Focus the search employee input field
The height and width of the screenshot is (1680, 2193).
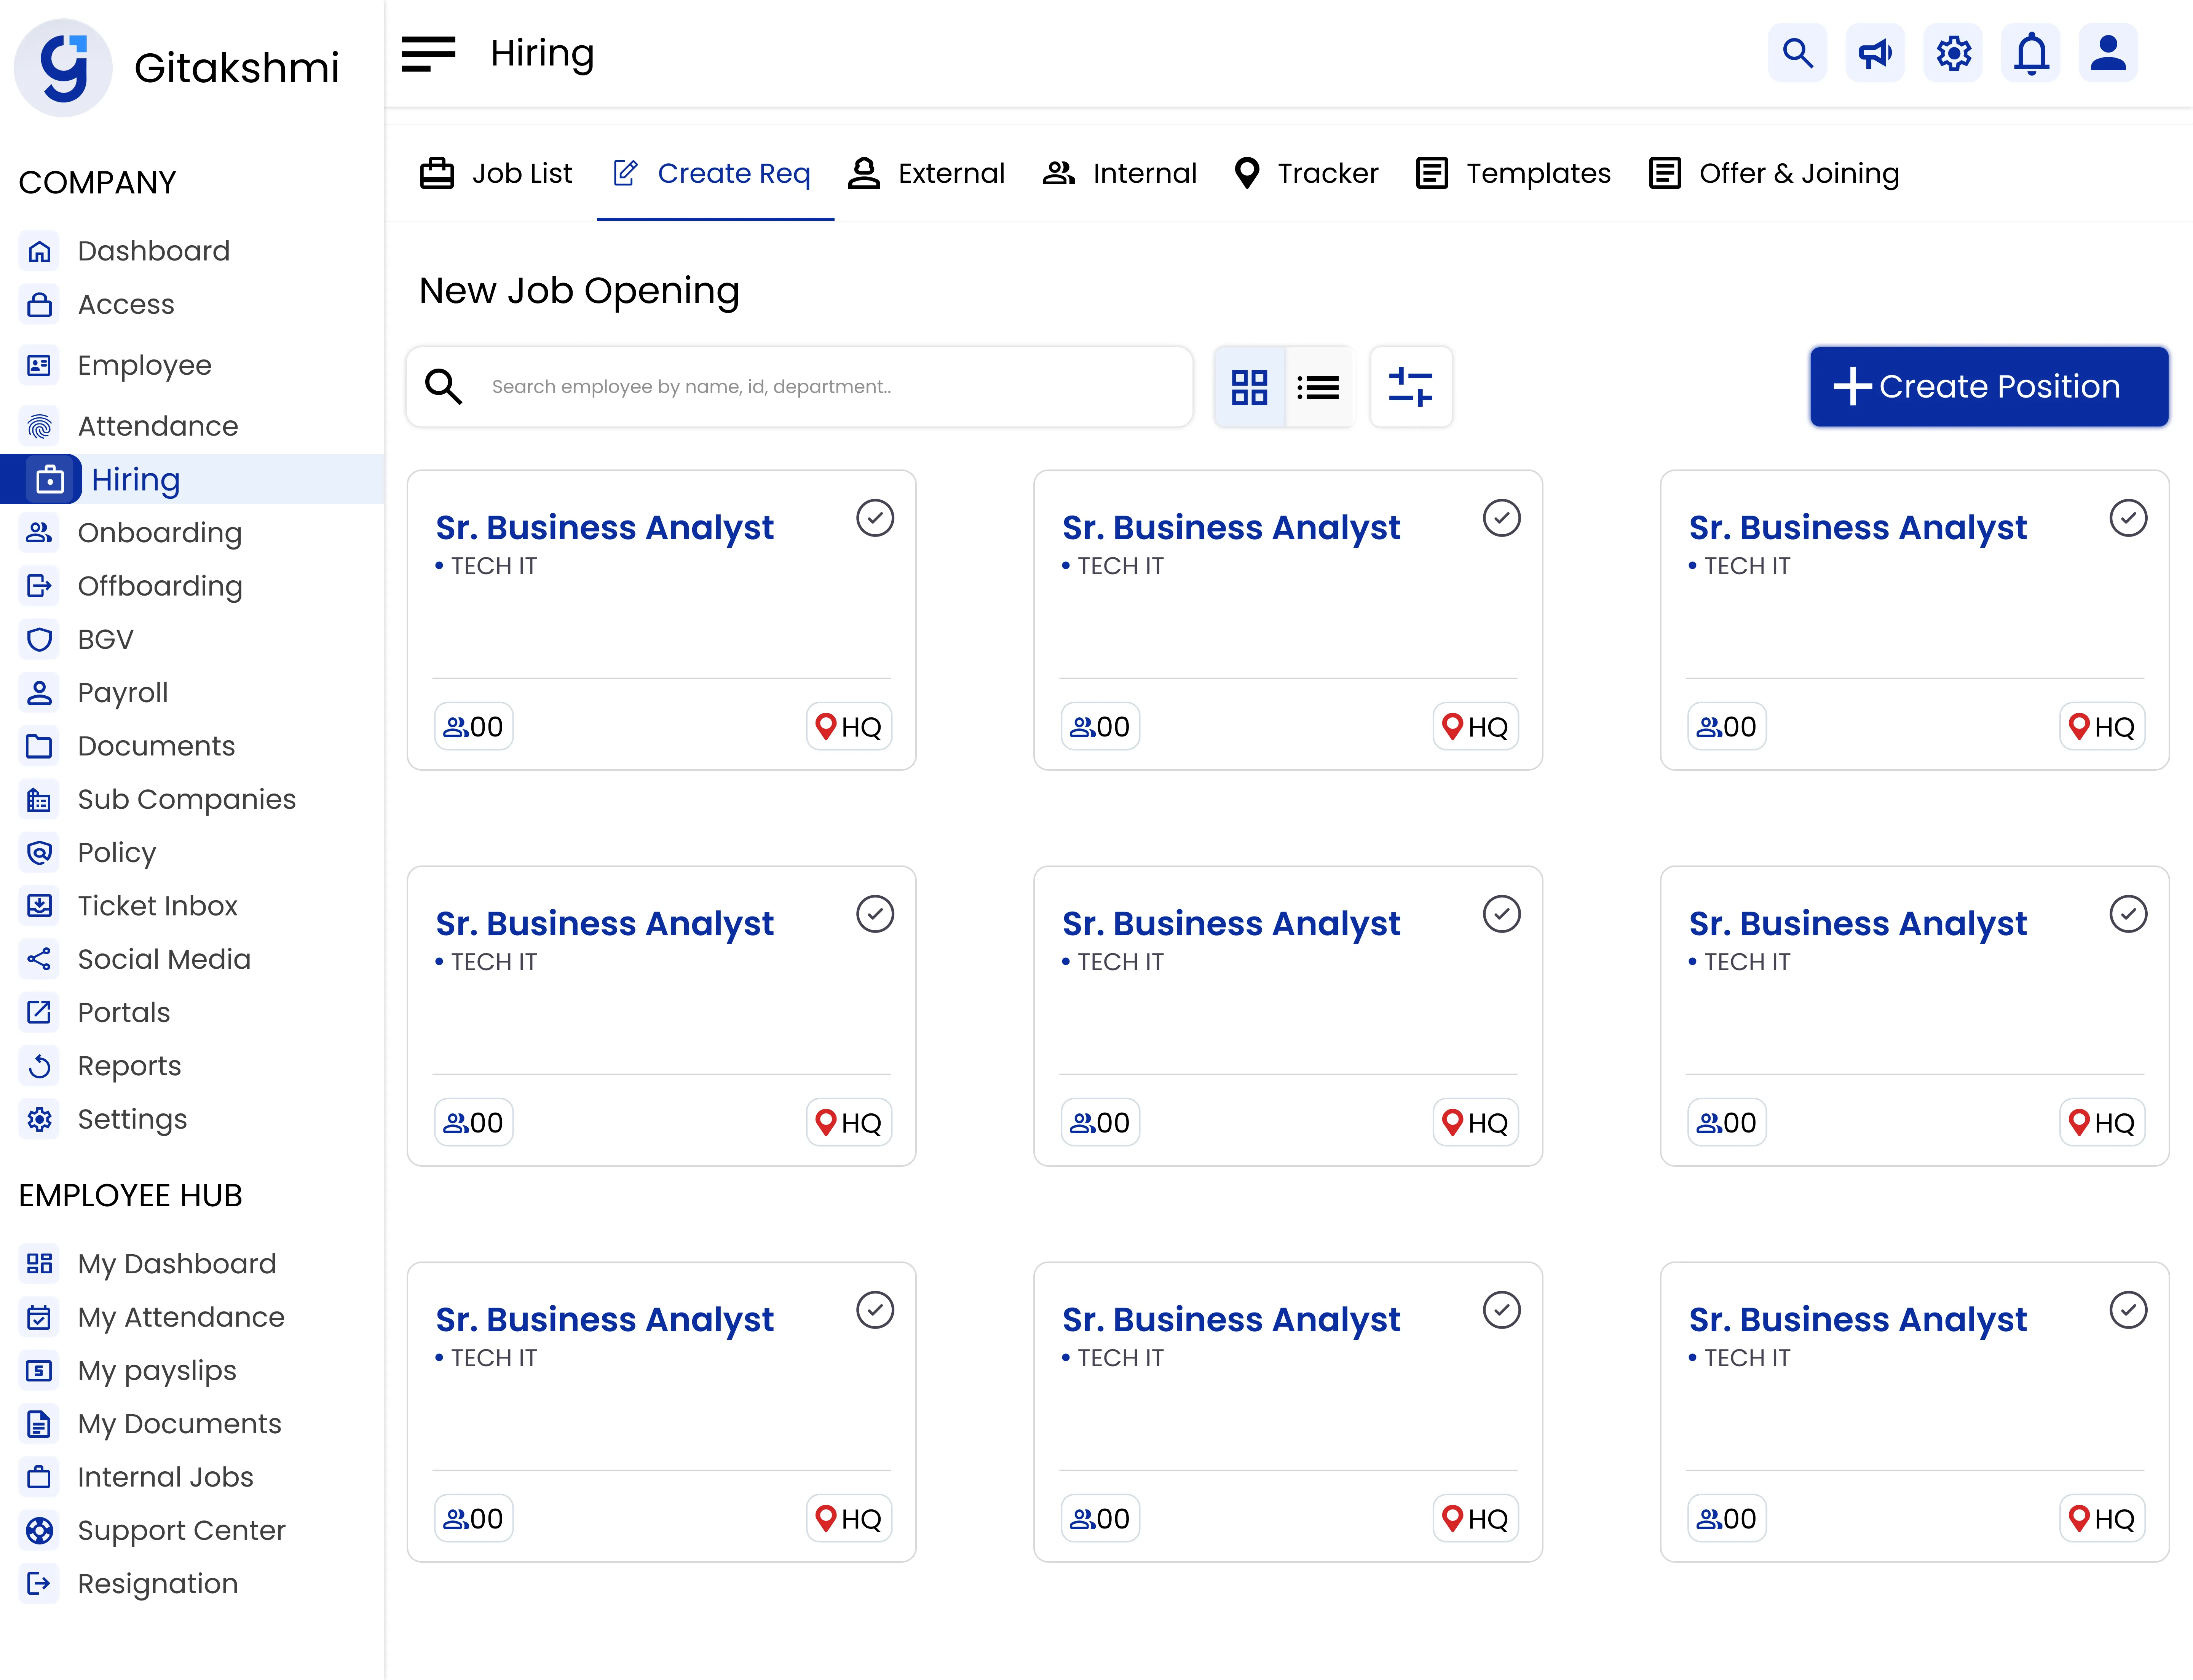[800, 387]
